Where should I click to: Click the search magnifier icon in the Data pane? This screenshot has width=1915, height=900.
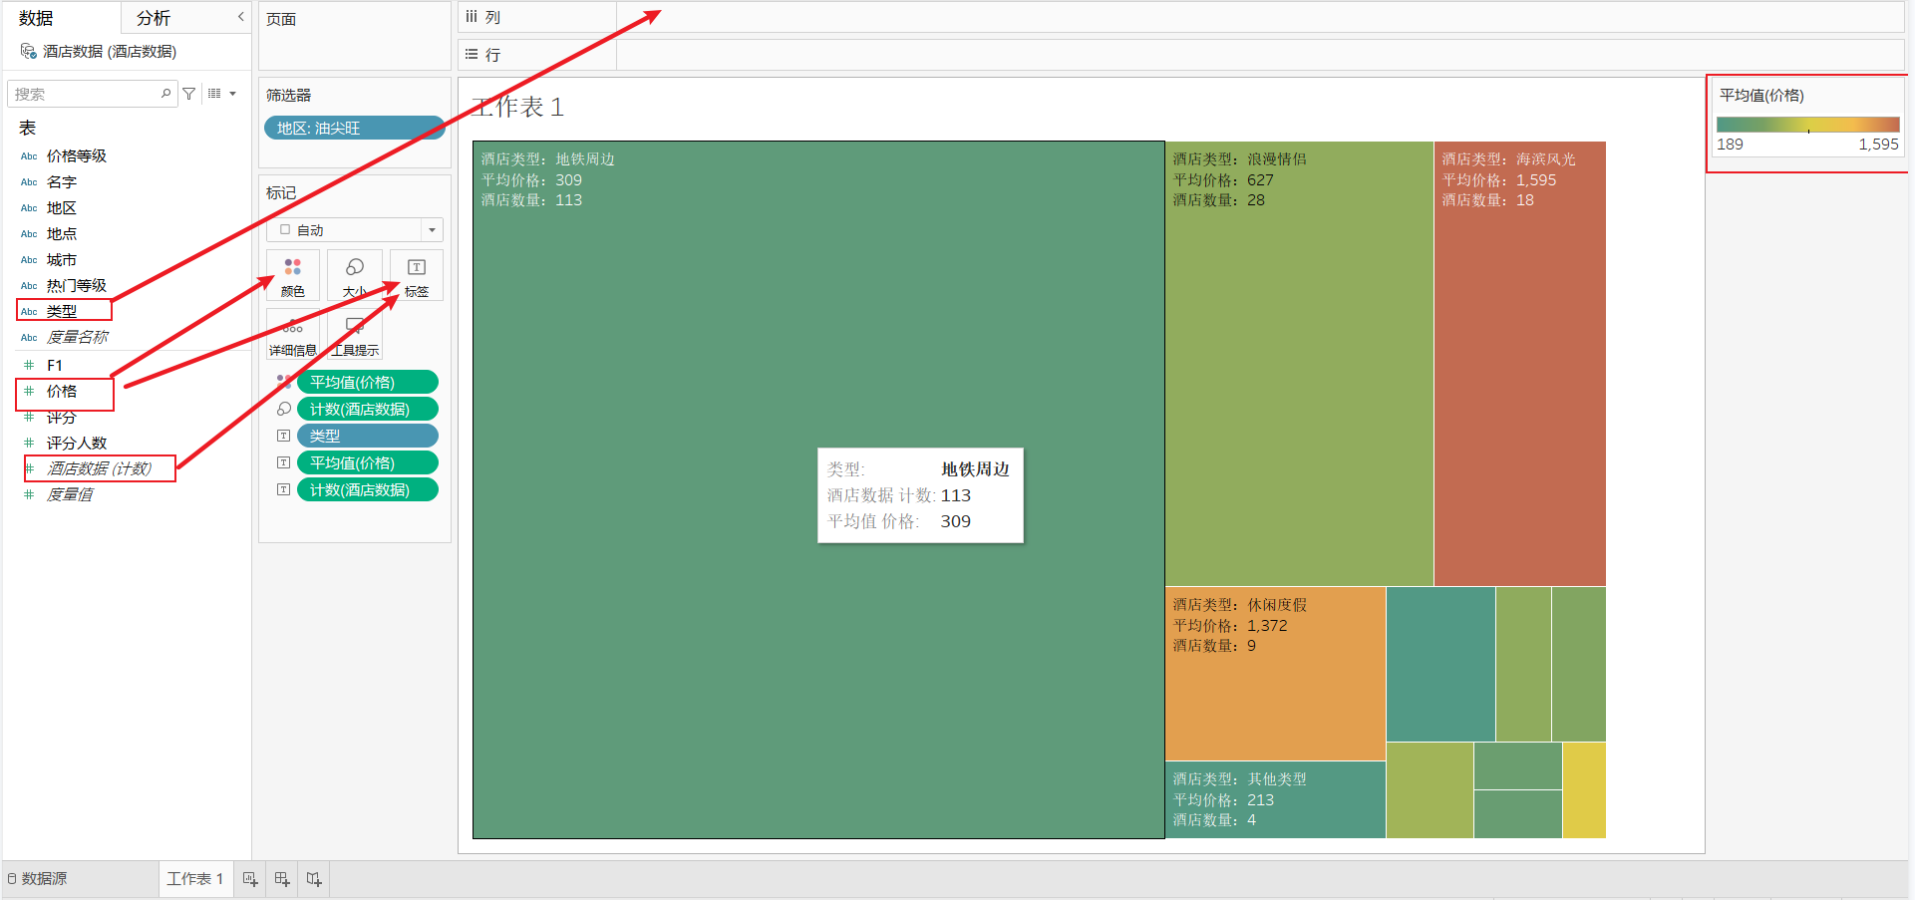[x=166, y=93]
